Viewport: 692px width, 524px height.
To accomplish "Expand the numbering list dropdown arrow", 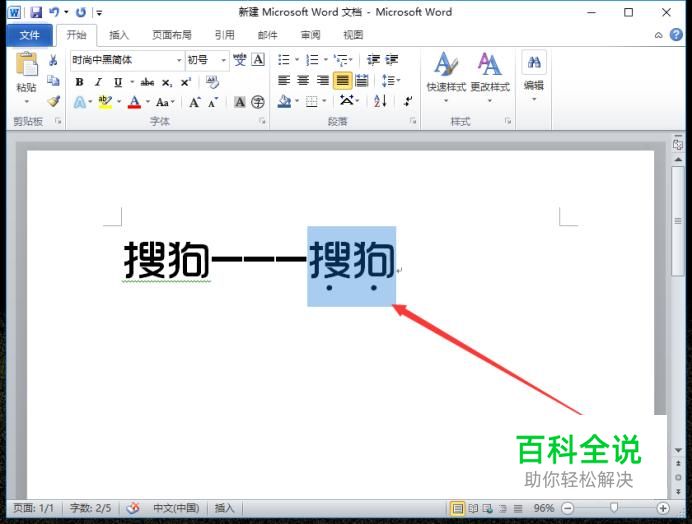I will click(326, 60).
